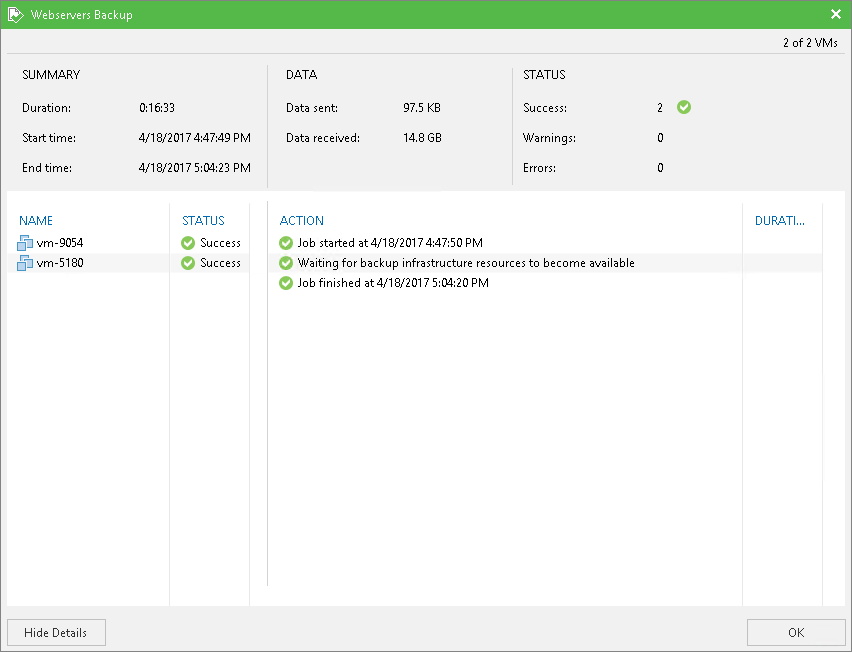The width and height of the screenshot is (852, 652).
Task: Click the check icon for Waiting for backup infrastructure
Action: pyautogui.click(x=286, y=263)
